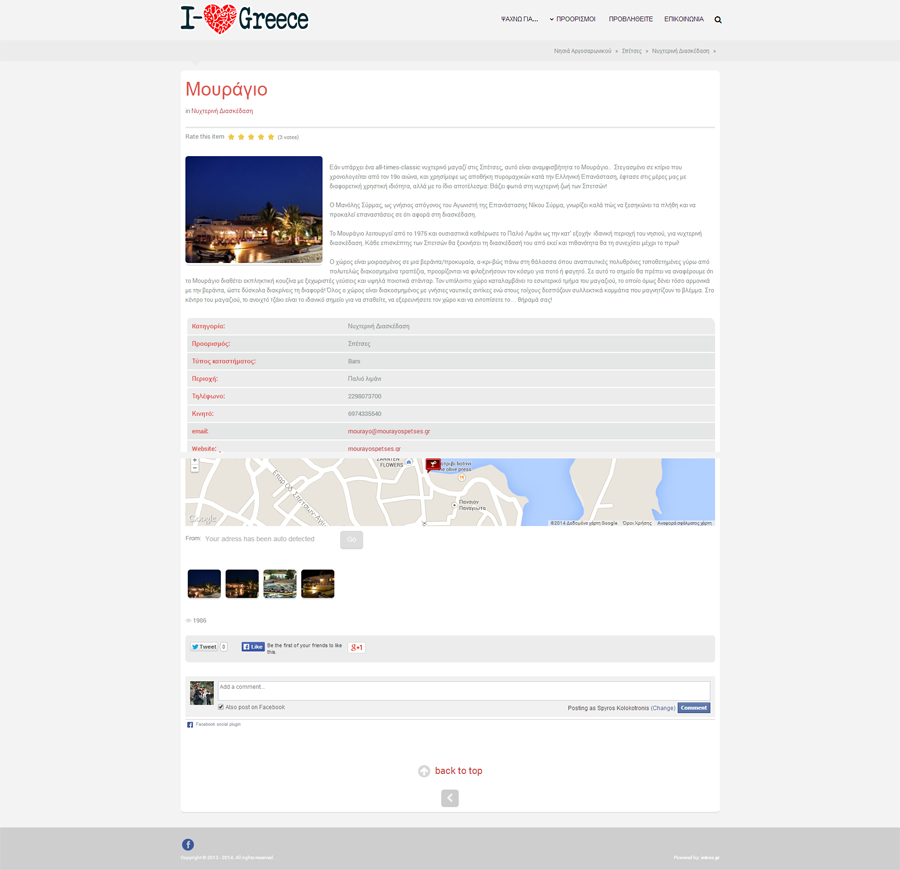
Task: Open the Νυχτερινή Διασκέδαση breadcrumb
Action: [x=680, y=51]
